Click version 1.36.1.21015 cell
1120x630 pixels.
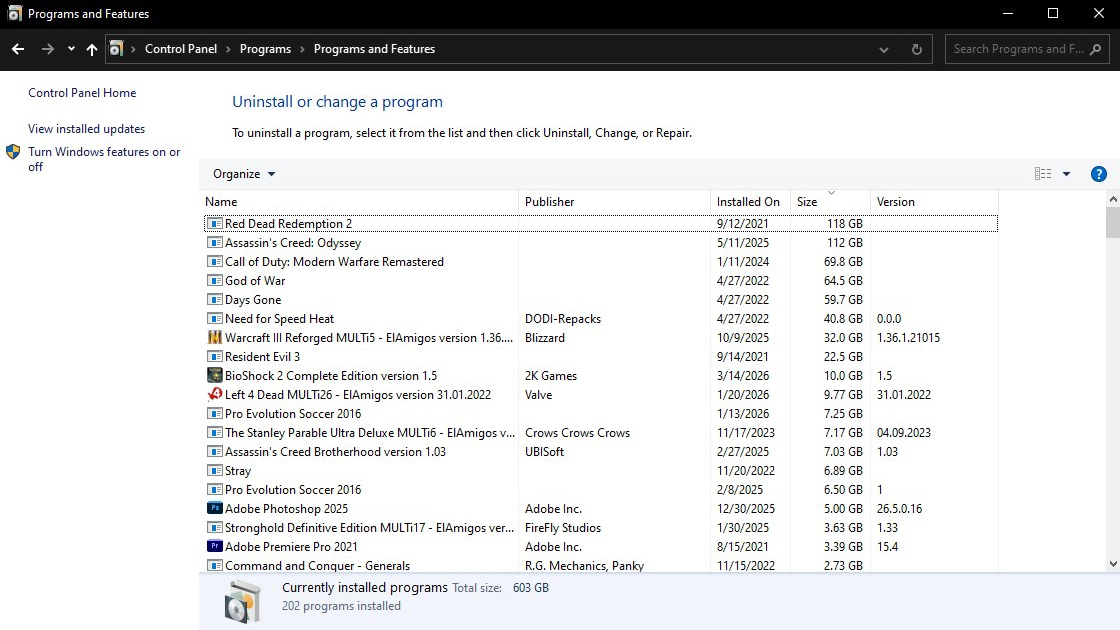909,337
